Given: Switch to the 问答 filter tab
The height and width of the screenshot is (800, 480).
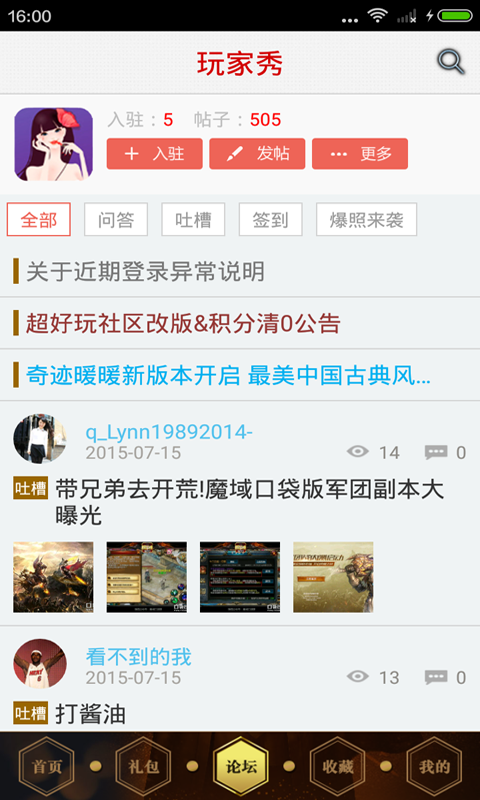Looking at the screenshot, I should [x=116, y=219].
